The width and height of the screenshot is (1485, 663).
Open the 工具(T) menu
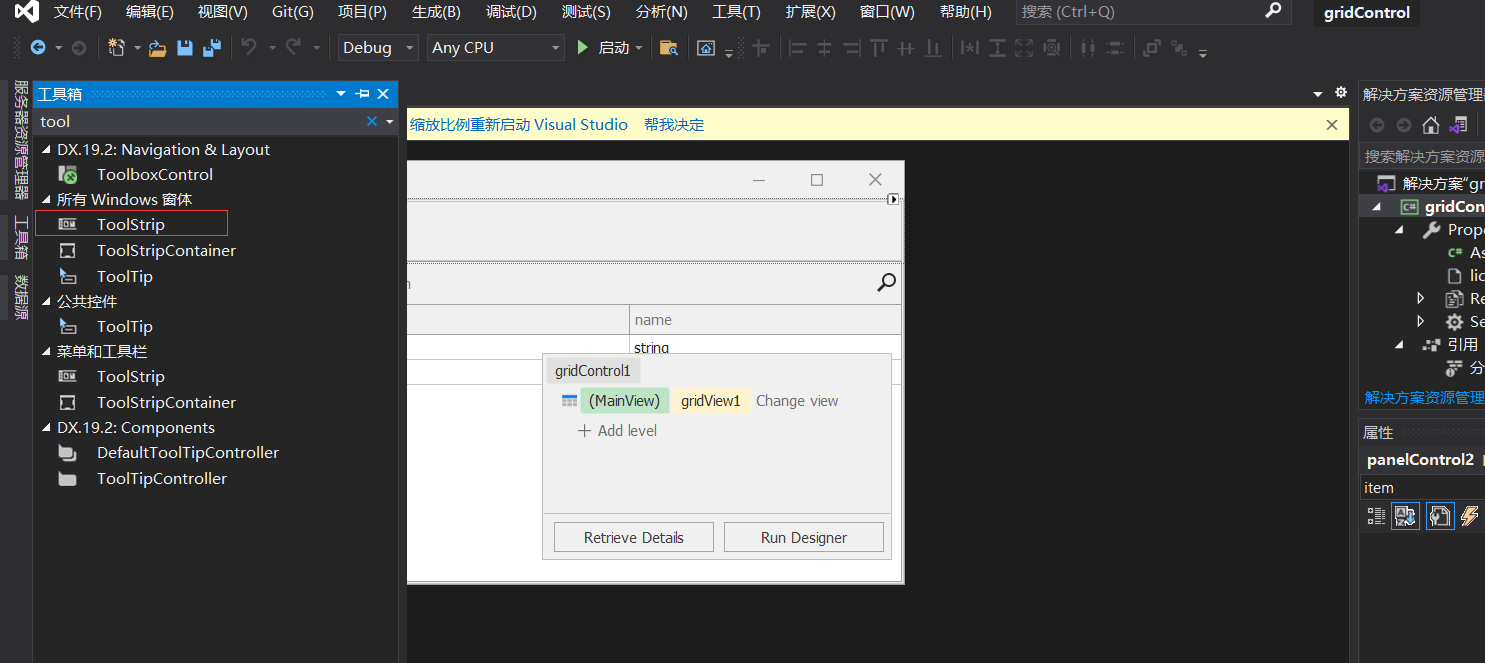click(x=736, y=12)
